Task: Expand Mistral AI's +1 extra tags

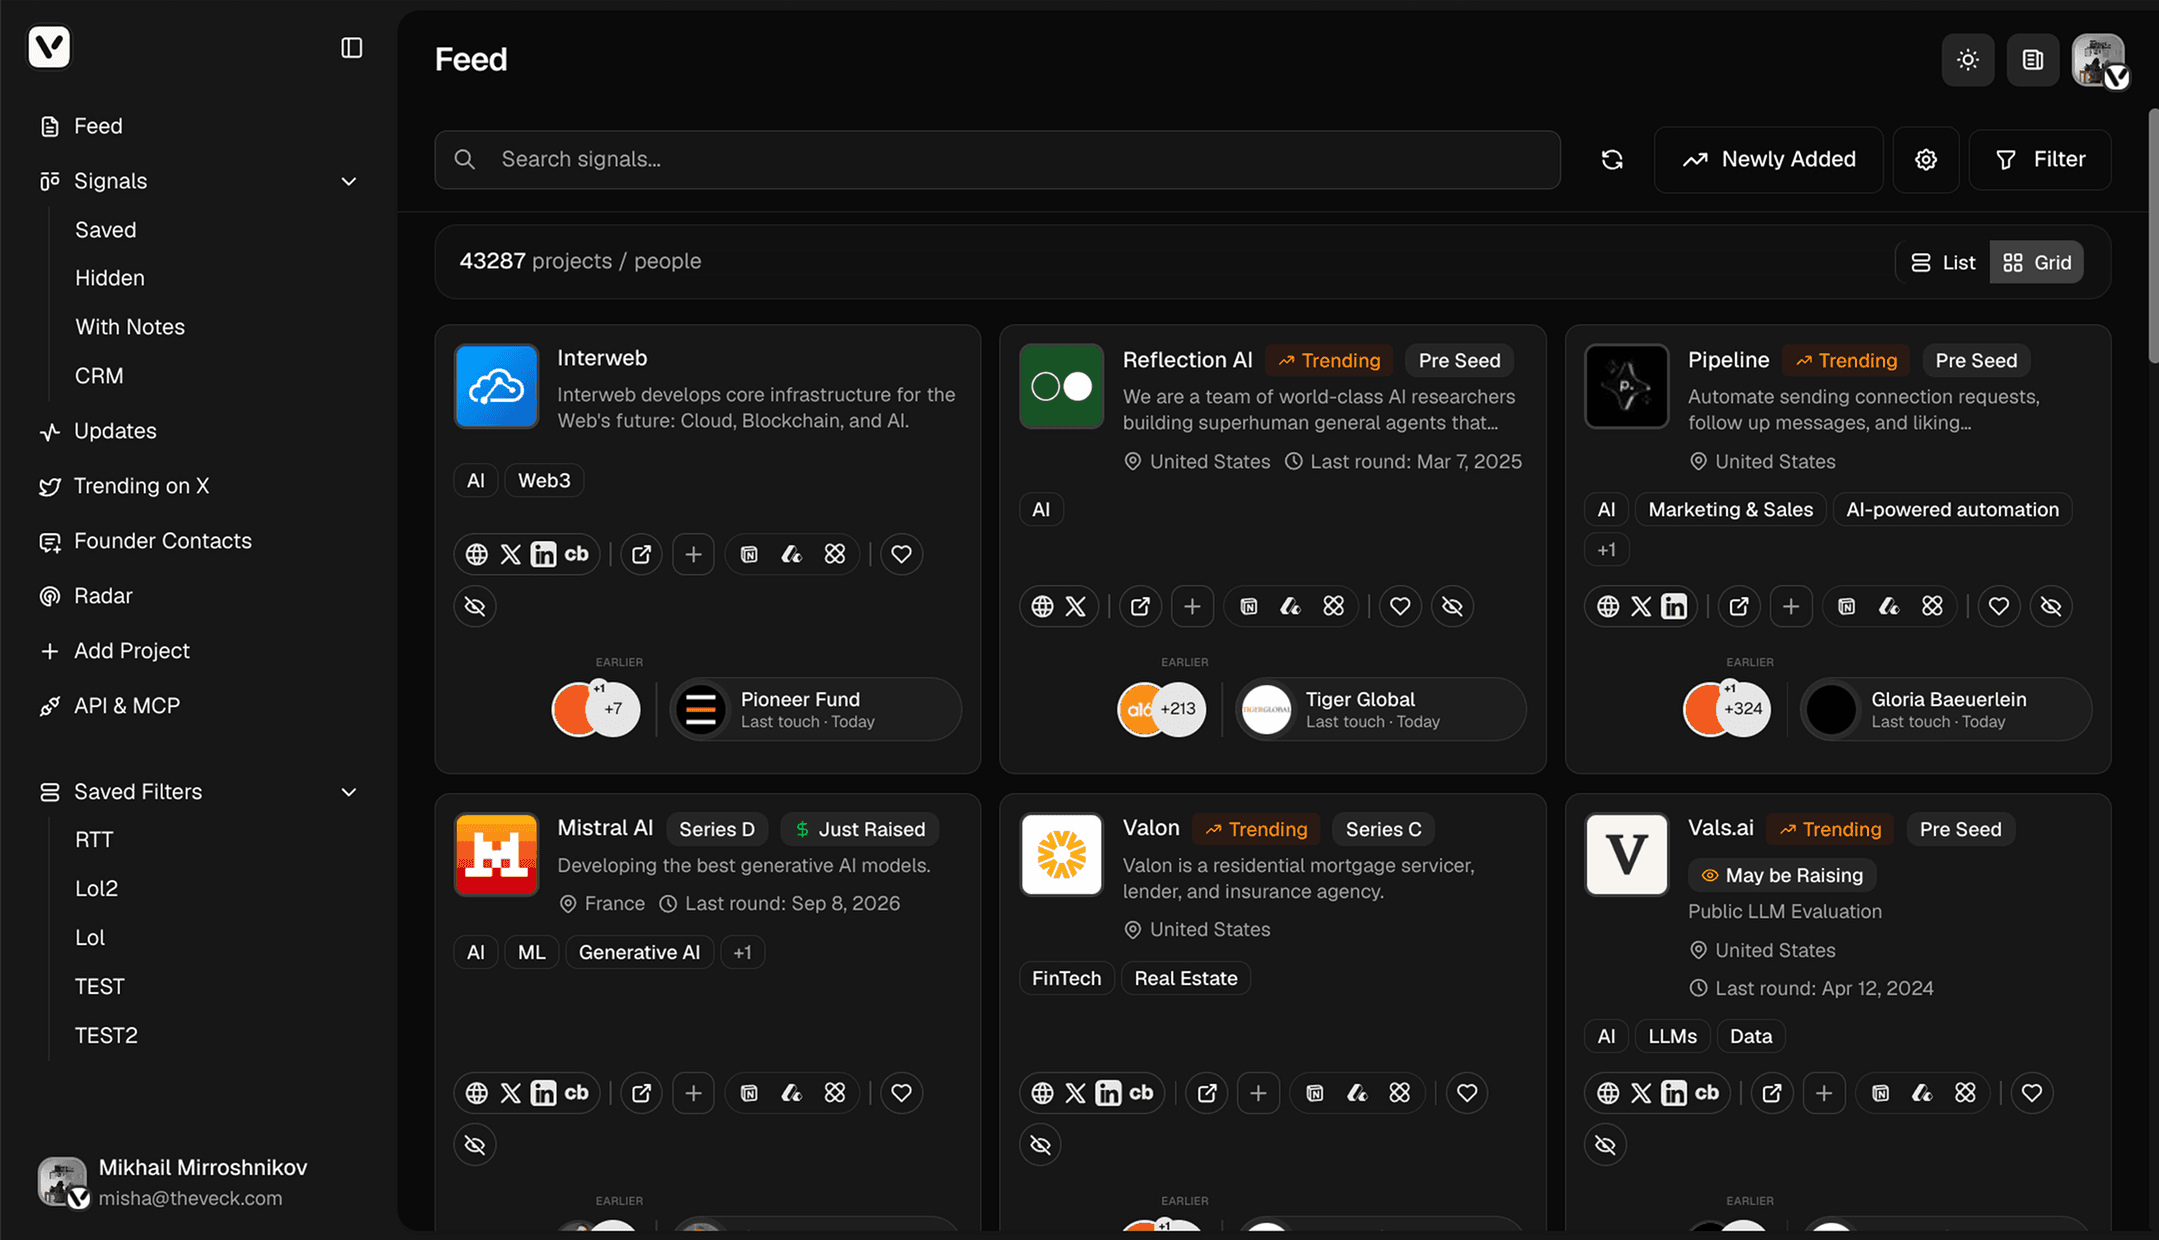Action: click(742, 953)
